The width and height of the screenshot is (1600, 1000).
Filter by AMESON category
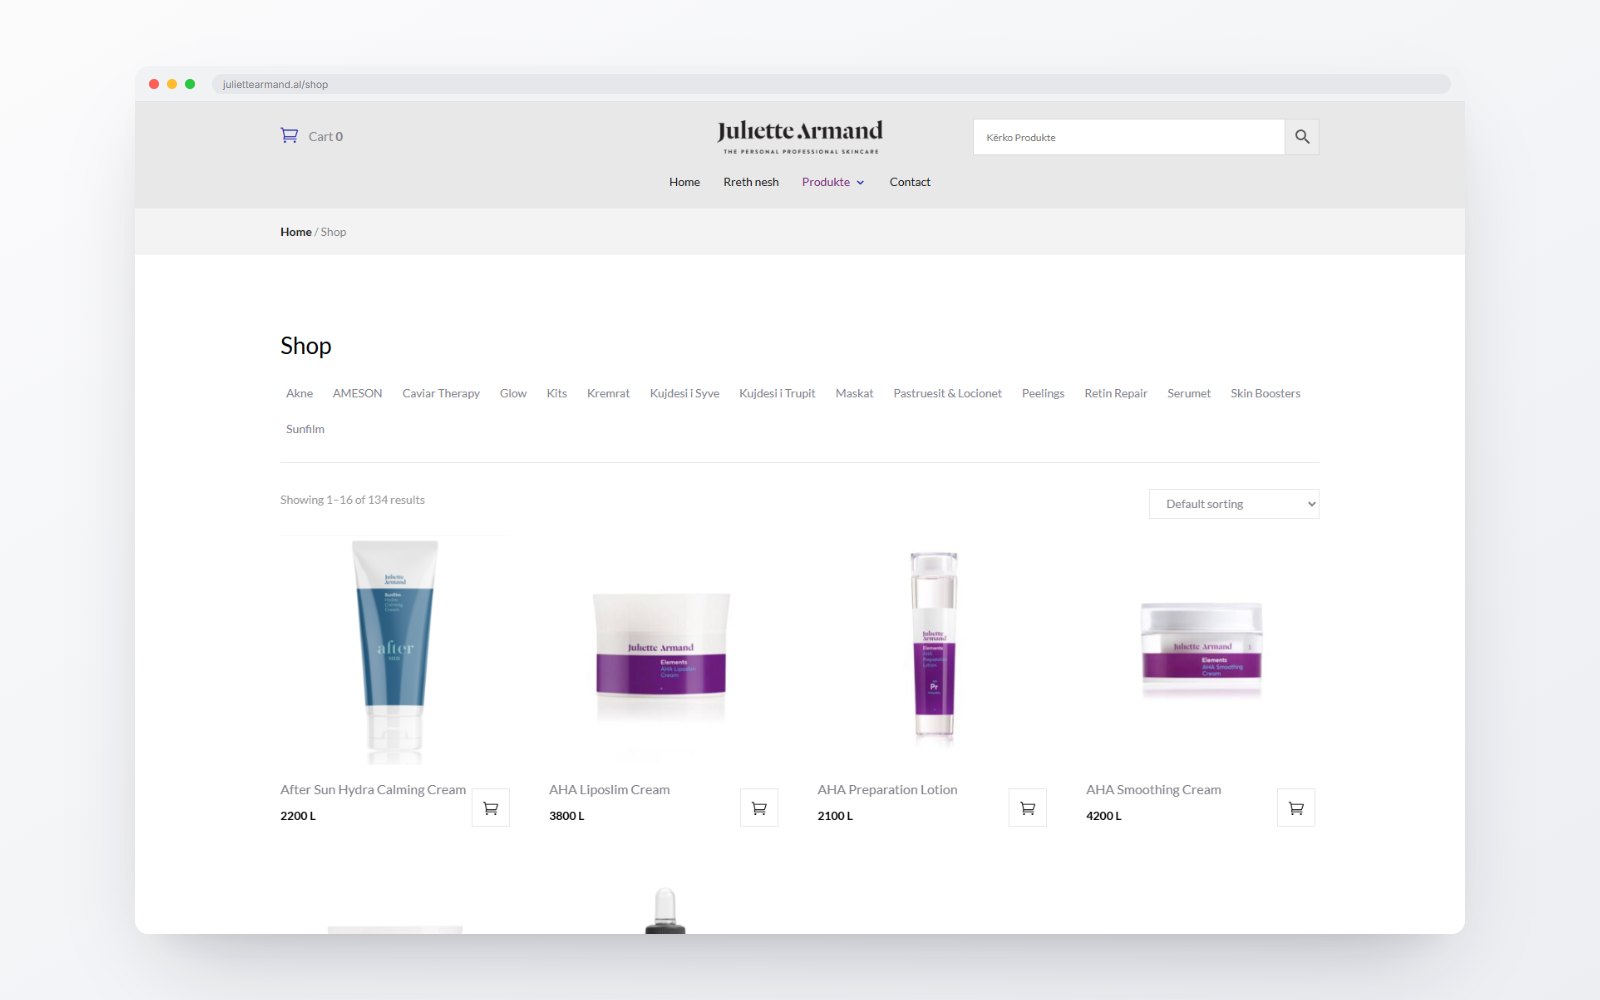(357, 393)
